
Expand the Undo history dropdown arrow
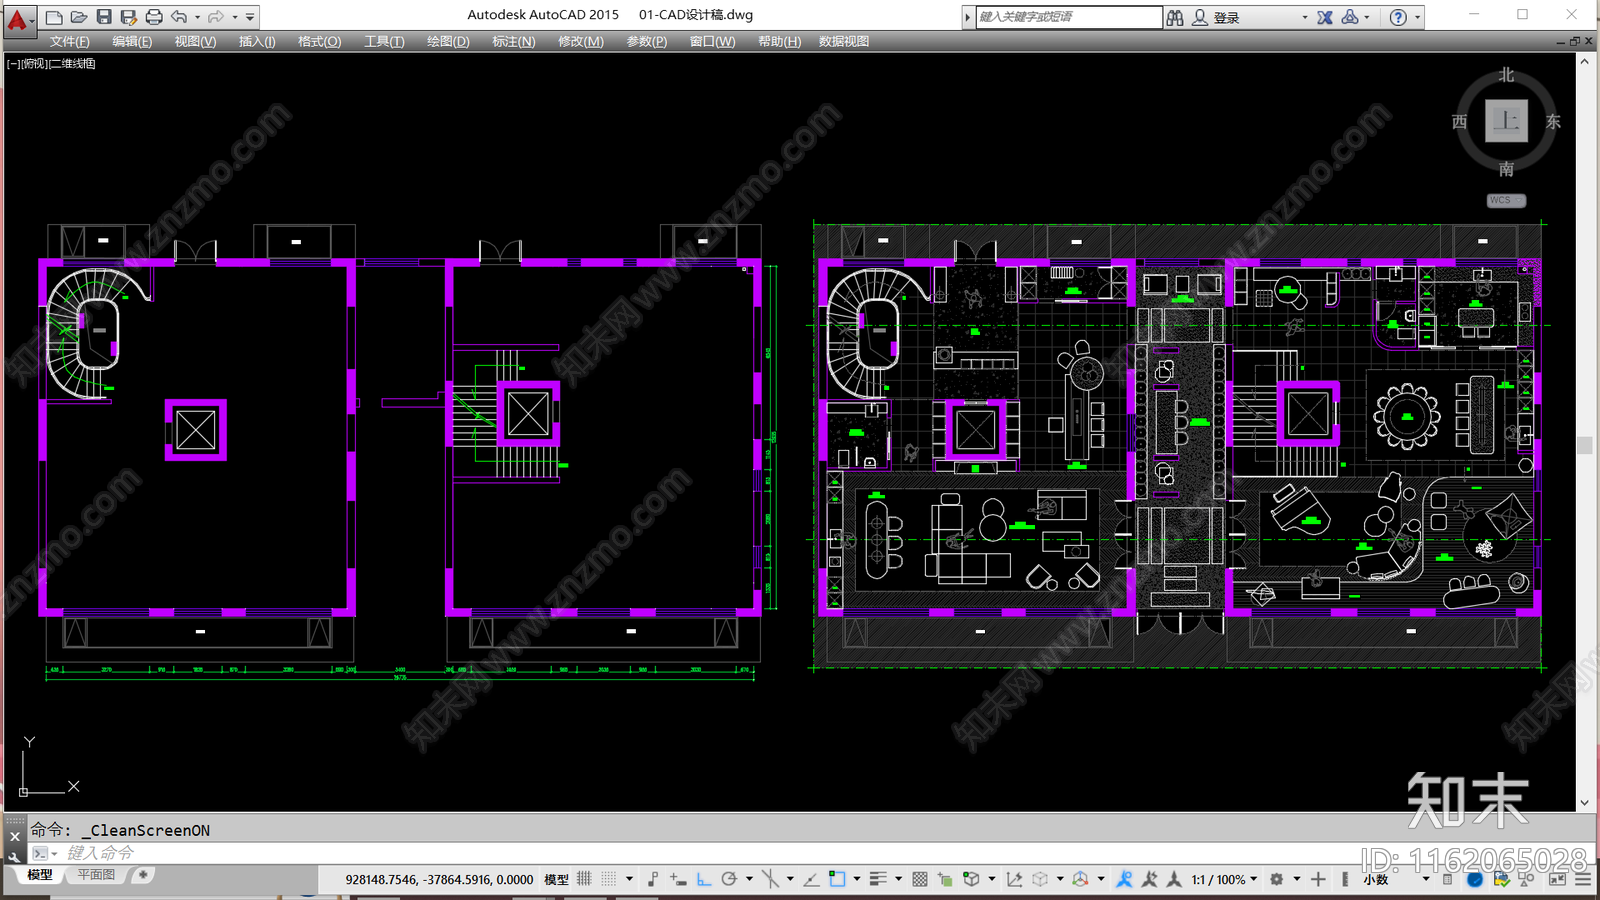pyautogui.click(x=197, y=17)
